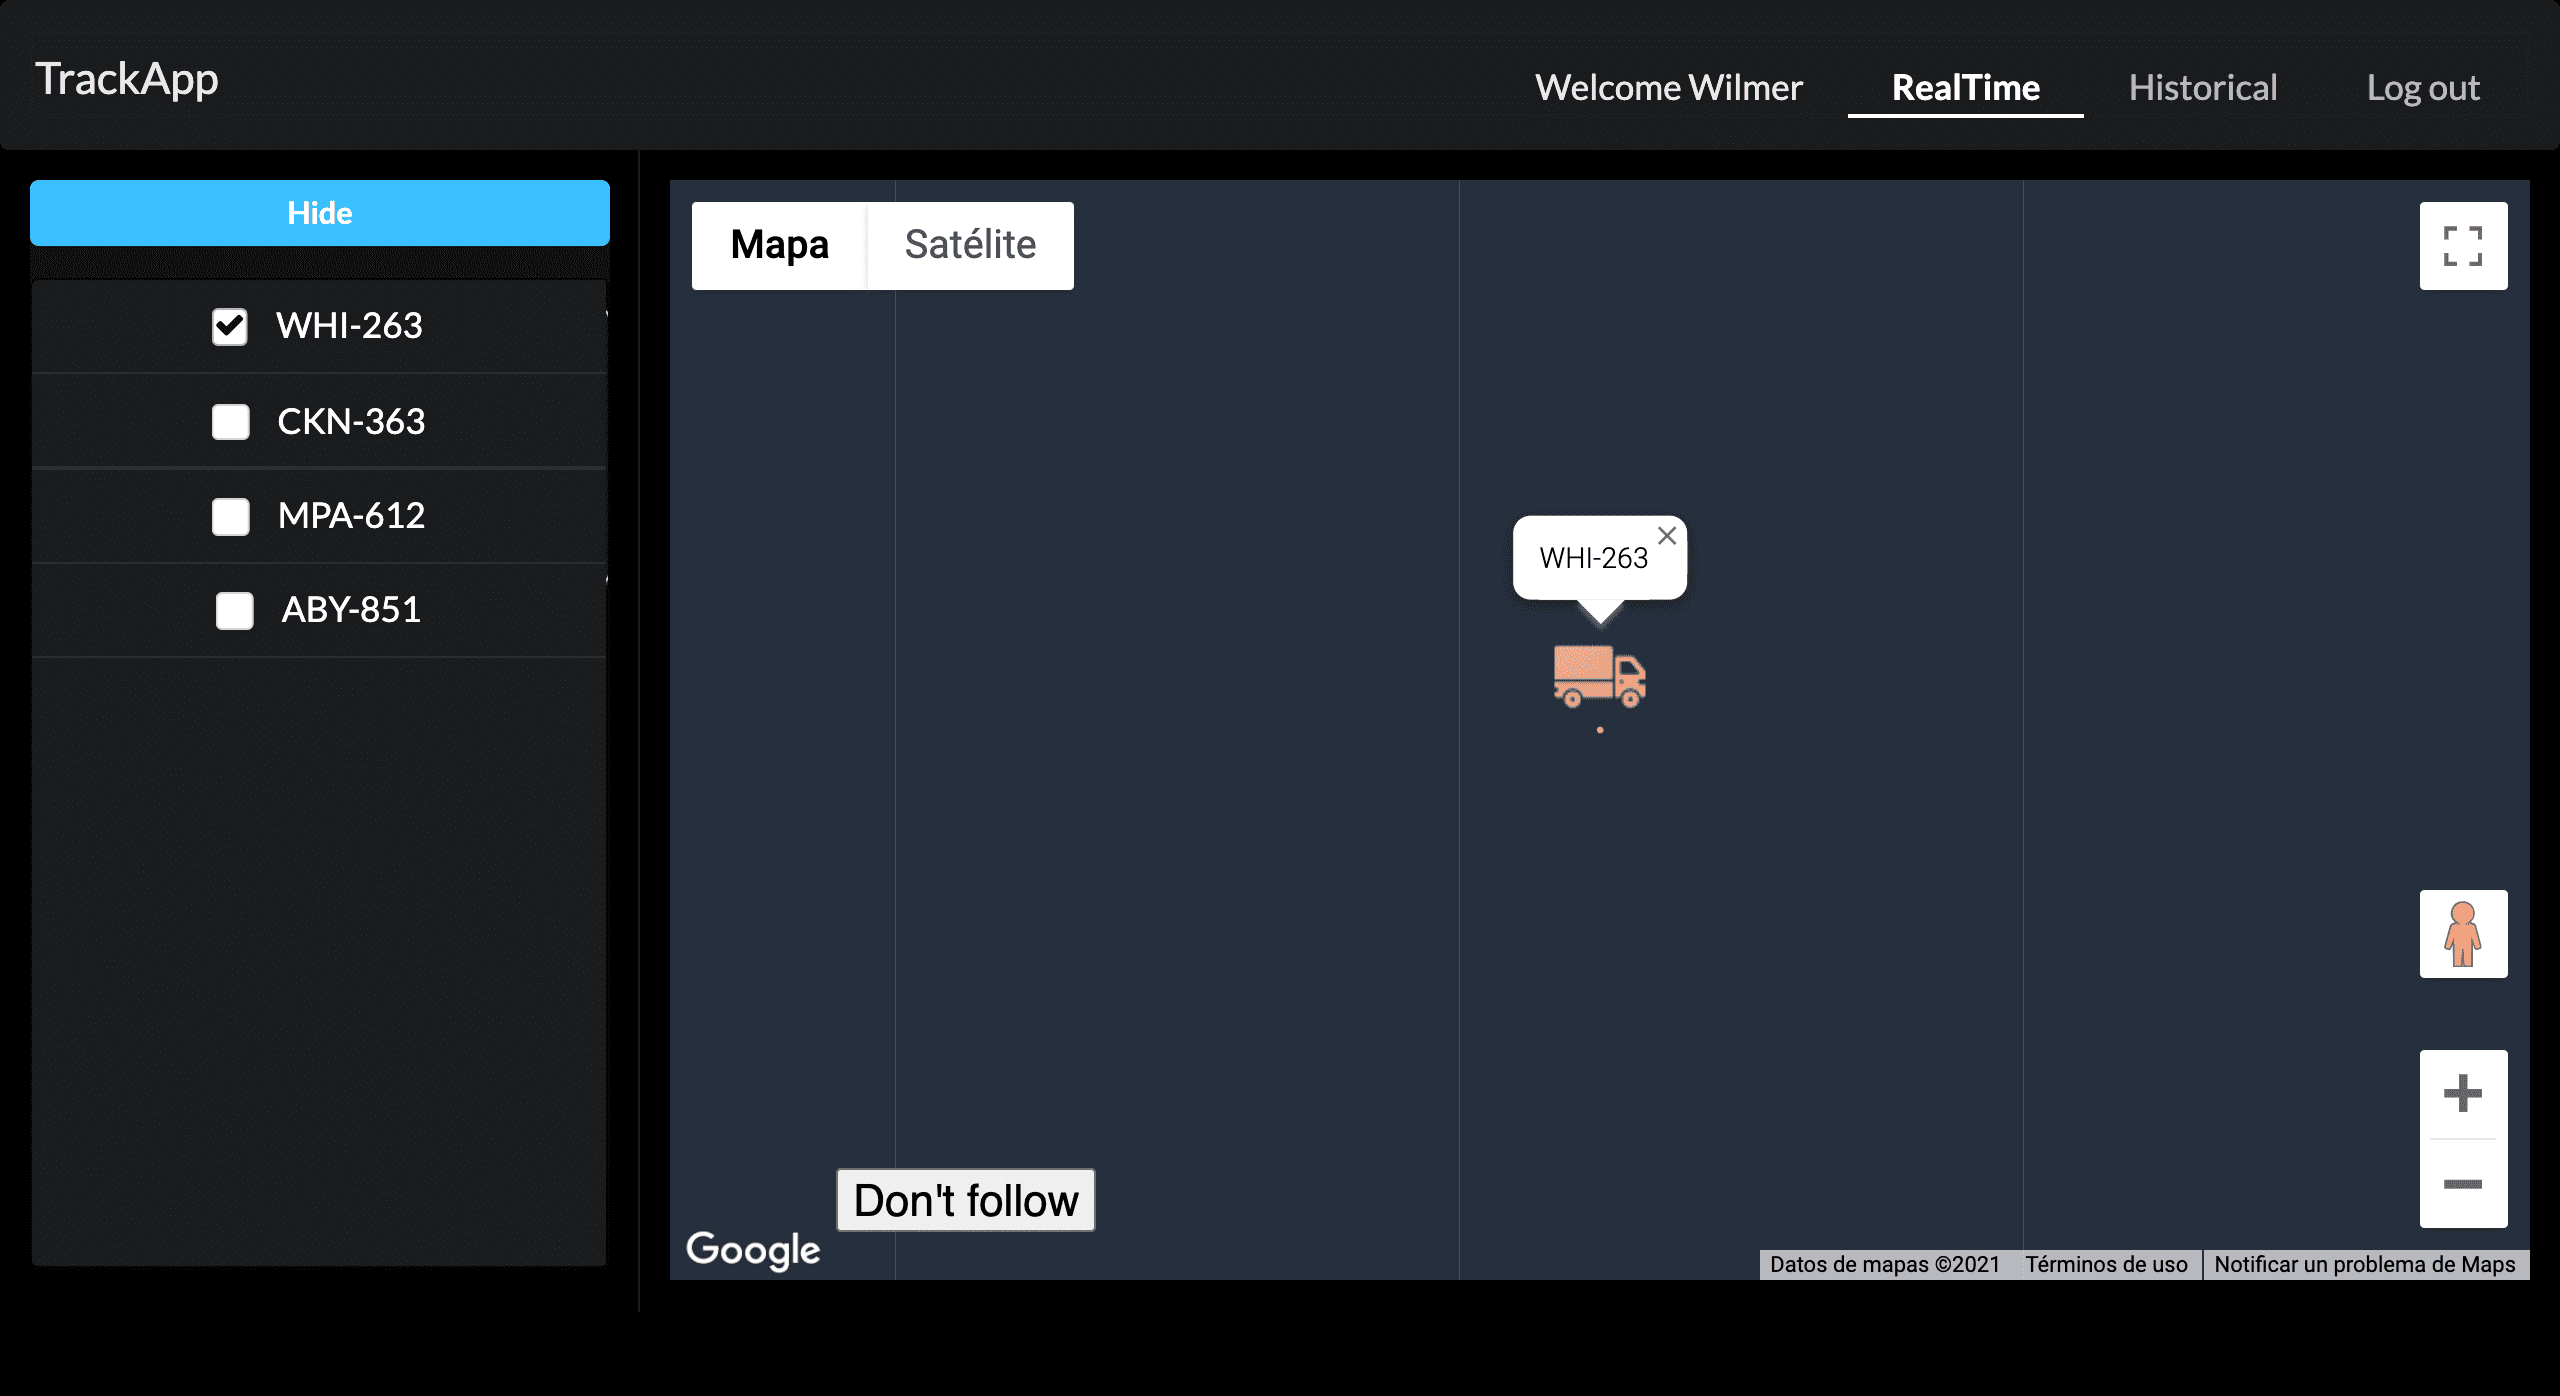
Task: Toggle fullscreen map view
Action: [x=2462, y=246]
